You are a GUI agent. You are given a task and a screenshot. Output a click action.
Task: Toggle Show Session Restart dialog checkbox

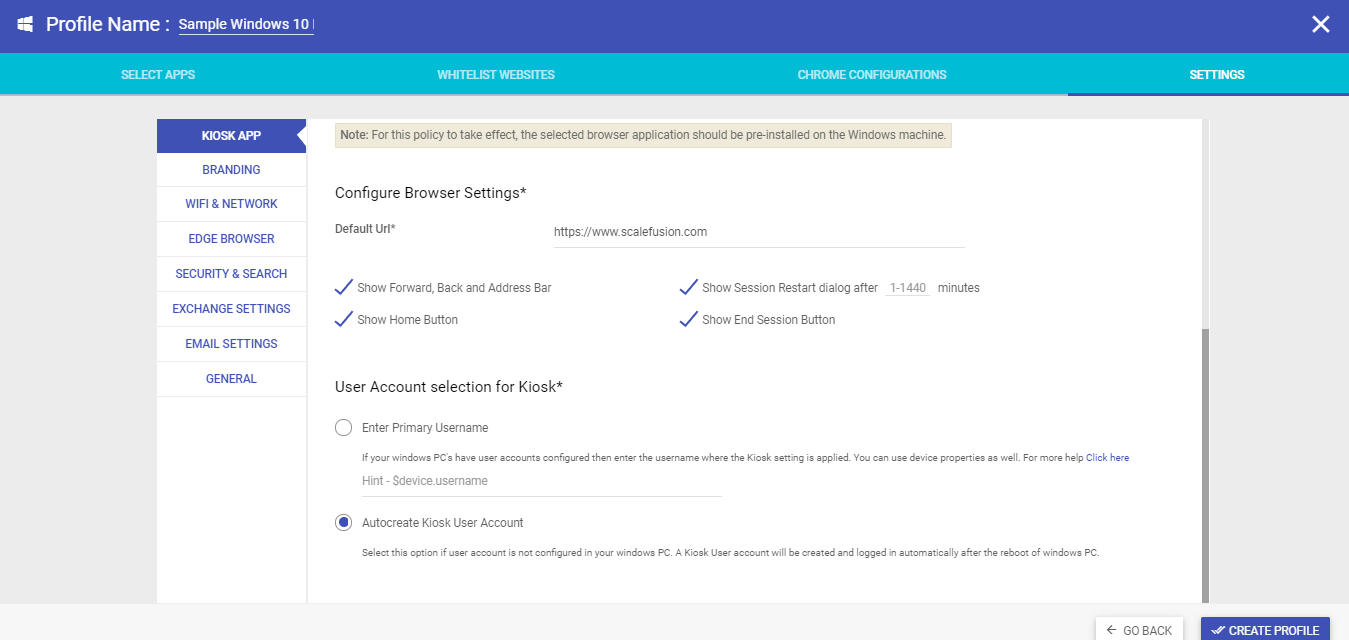[x=688, y=288]
